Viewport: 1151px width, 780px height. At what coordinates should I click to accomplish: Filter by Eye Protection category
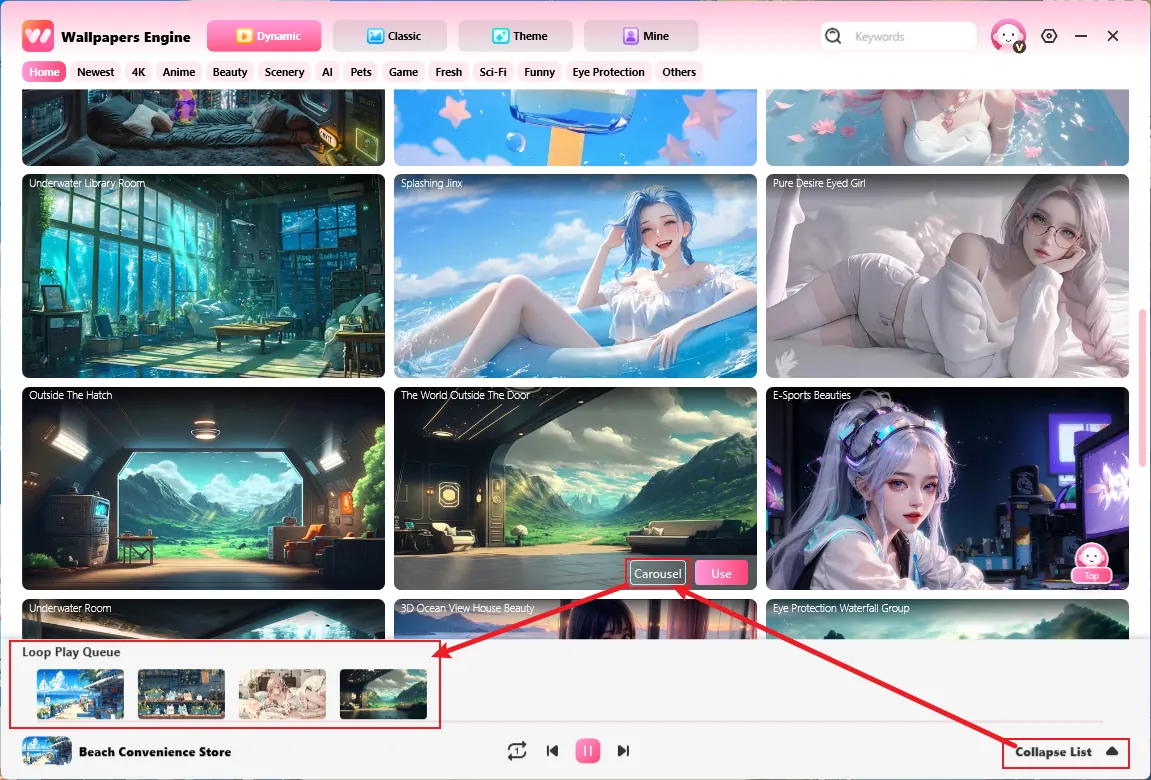608,72
